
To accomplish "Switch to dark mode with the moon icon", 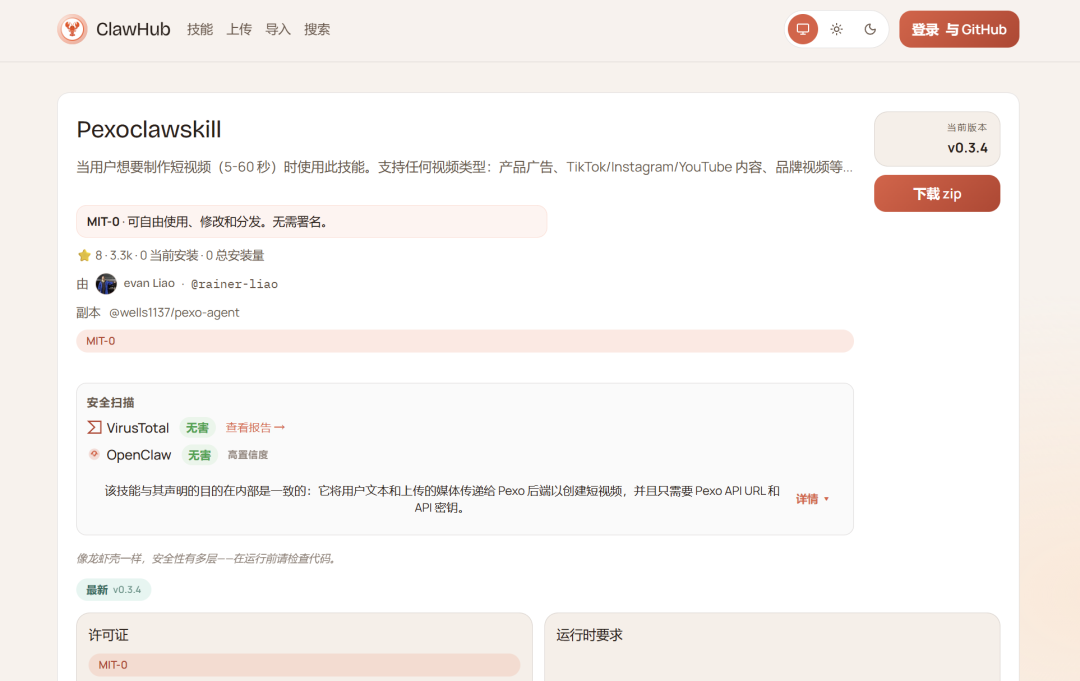I will point(869,29).
